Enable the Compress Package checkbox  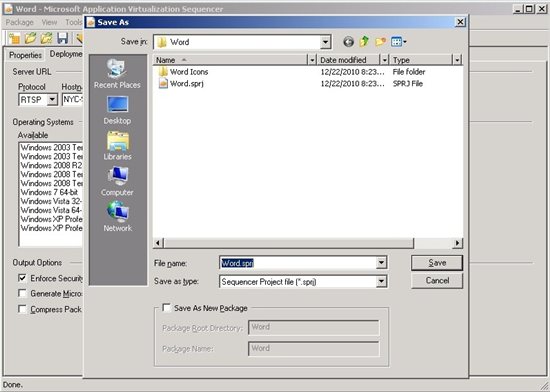22,309
